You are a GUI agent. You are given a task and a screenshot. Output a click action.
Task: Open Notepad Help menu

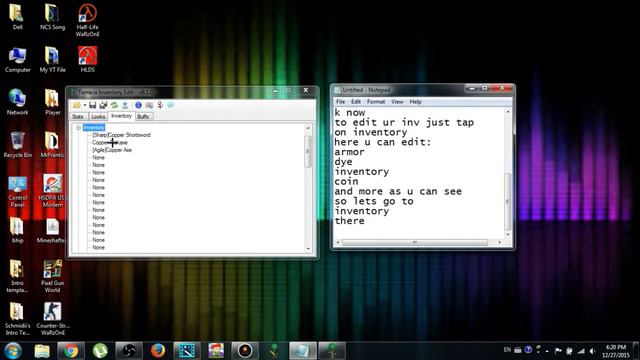point(416,102)
